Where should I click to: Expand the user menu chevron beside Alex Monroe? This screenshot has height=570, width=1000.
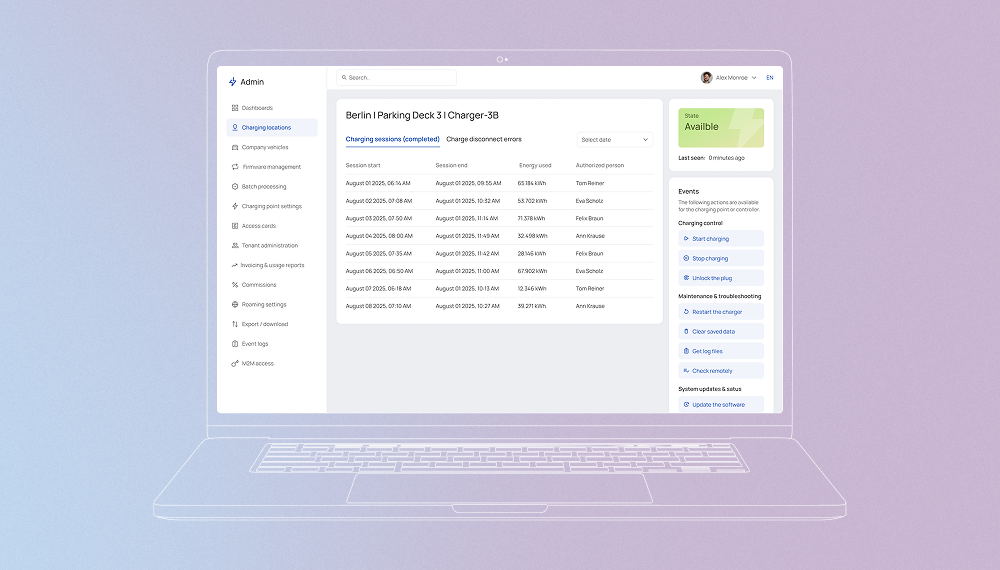tap(754, 78)
